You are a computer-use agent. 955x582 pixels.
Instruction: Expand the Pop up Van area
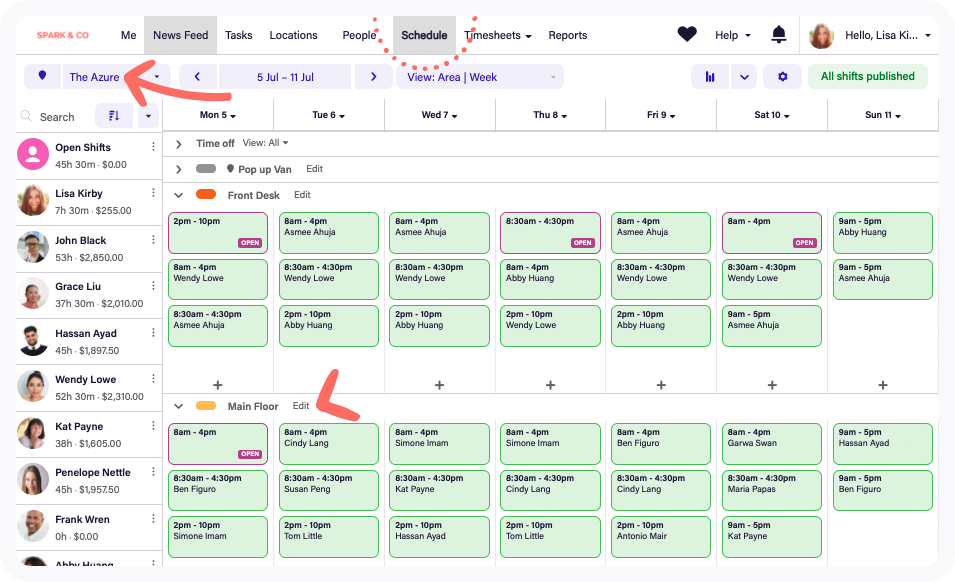(x=178, y=170)
